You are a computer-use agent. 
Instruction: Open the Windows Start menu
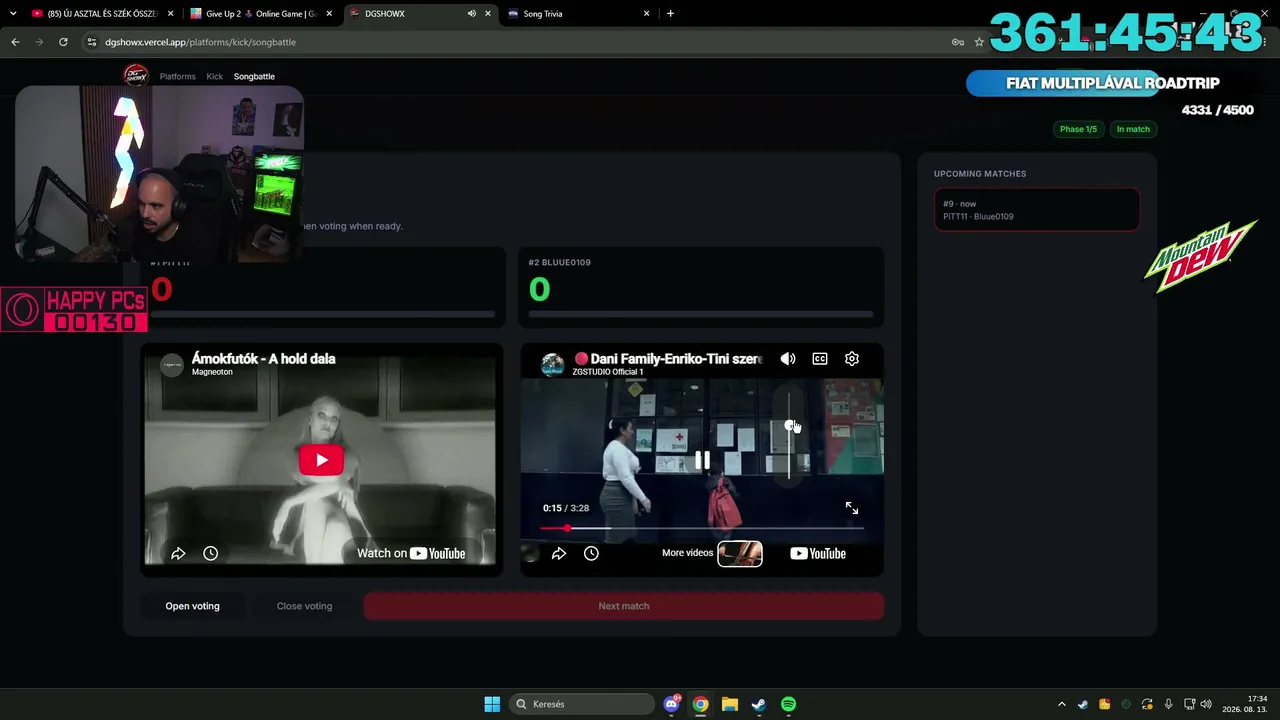click(492, 704)
